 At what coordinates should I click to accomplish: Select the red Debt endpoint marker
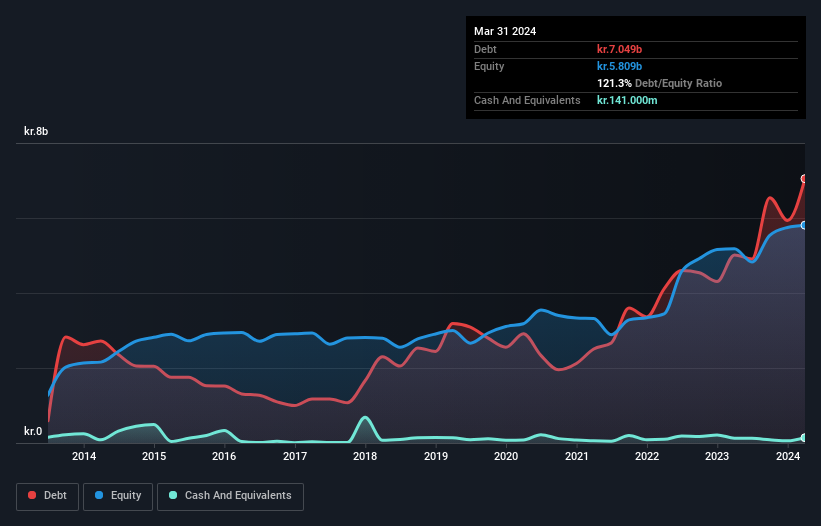[804, 179]
